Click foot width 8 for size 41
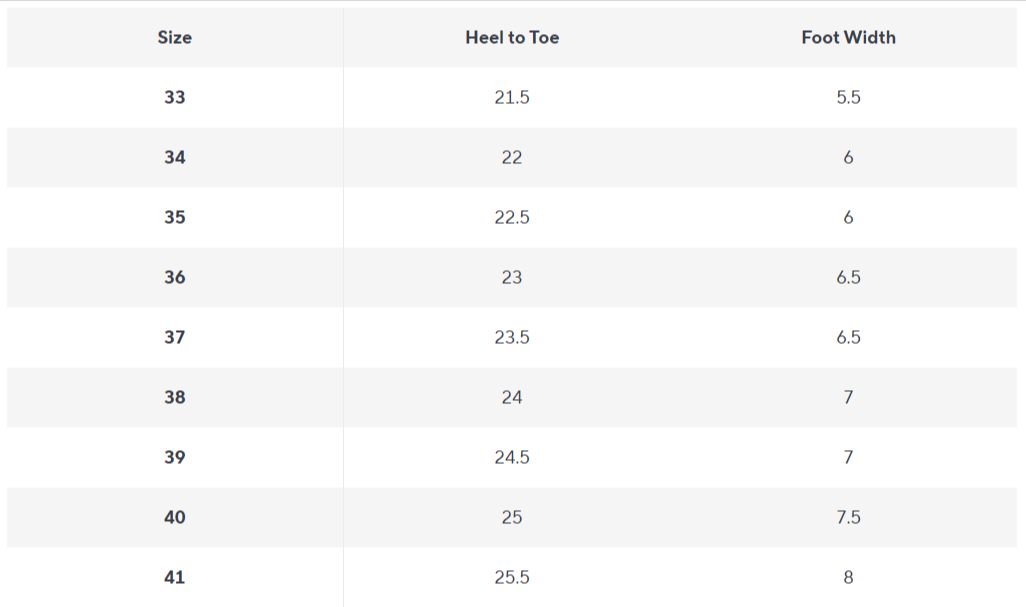1026x607 pixels. click(848, 578)
